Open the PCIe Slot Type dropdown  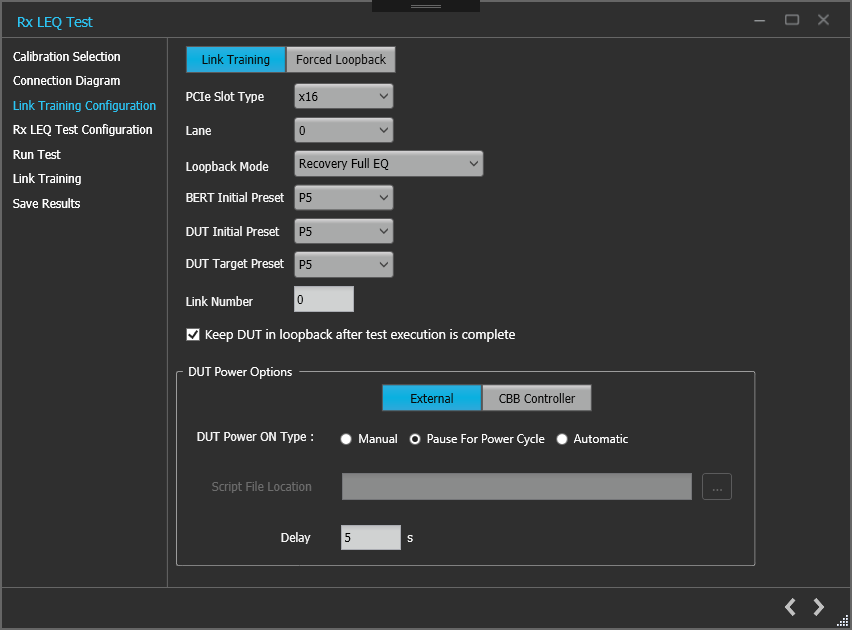[x=343, y=96]
